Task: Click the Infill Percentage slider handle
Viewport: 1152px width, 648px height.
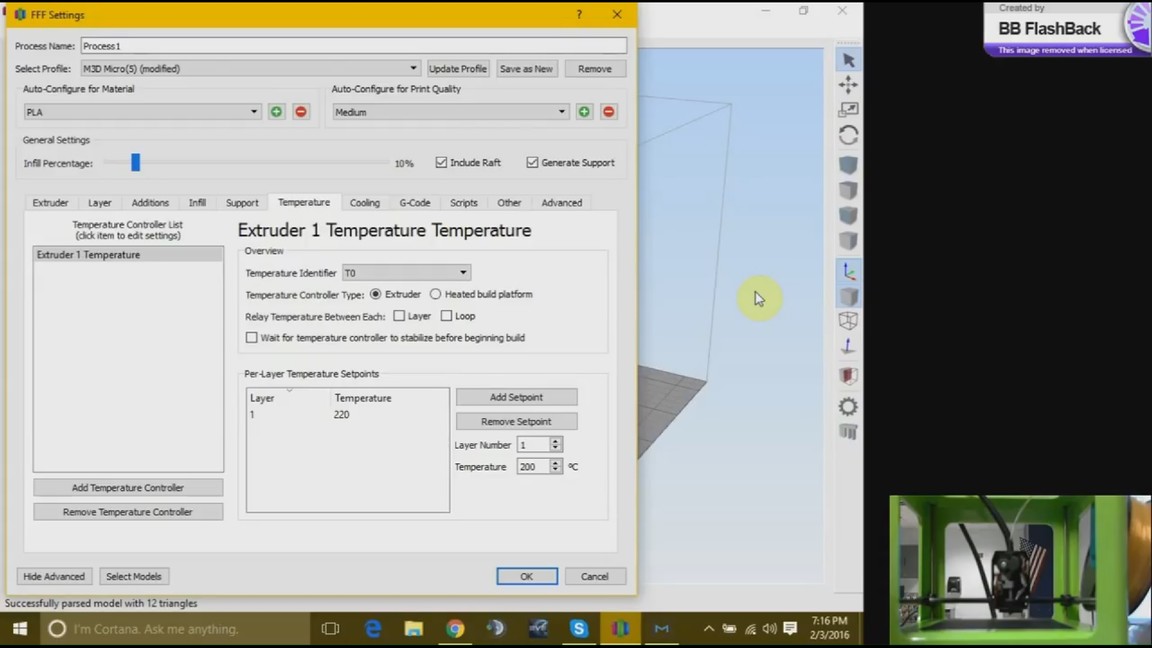Action: (x=135, y=163)
